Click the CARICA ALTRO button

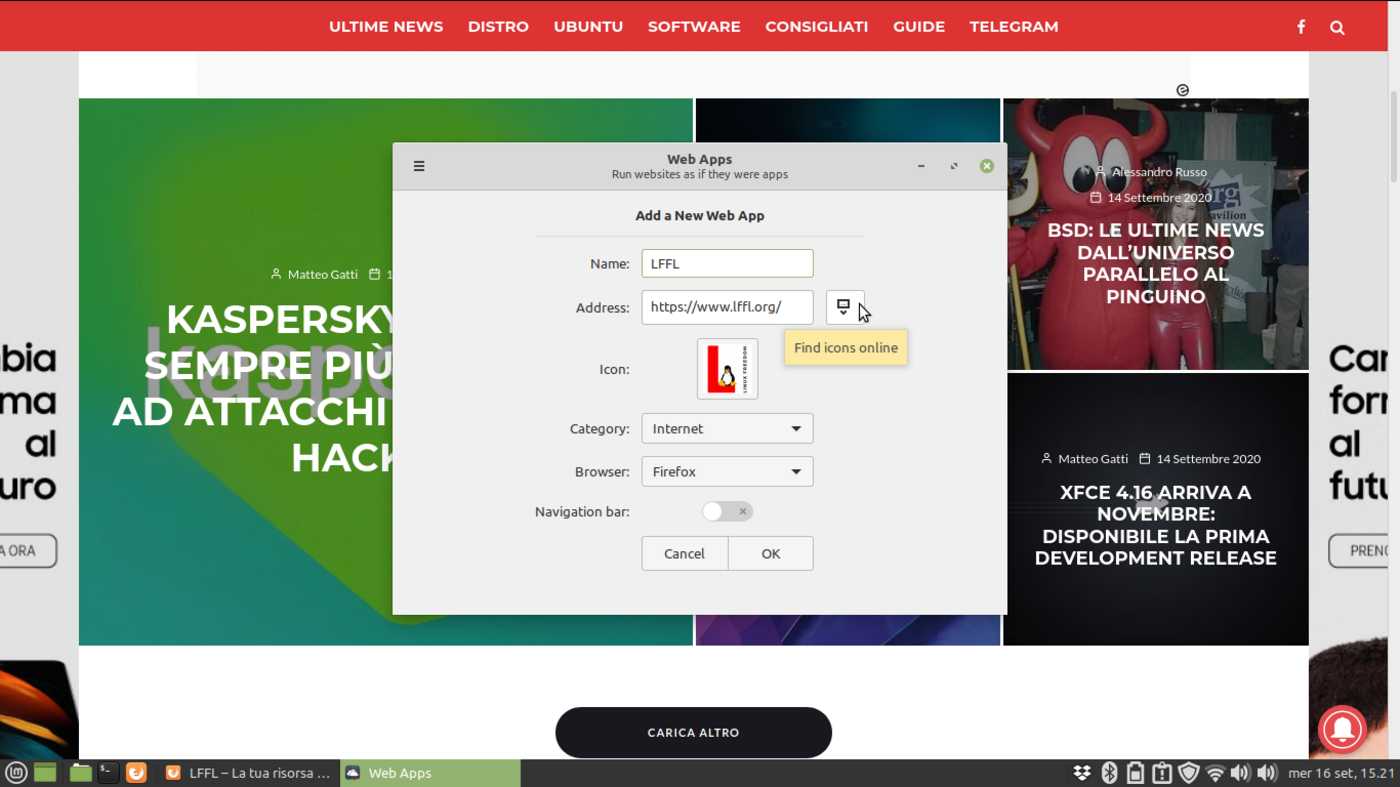tap(693, 732)
